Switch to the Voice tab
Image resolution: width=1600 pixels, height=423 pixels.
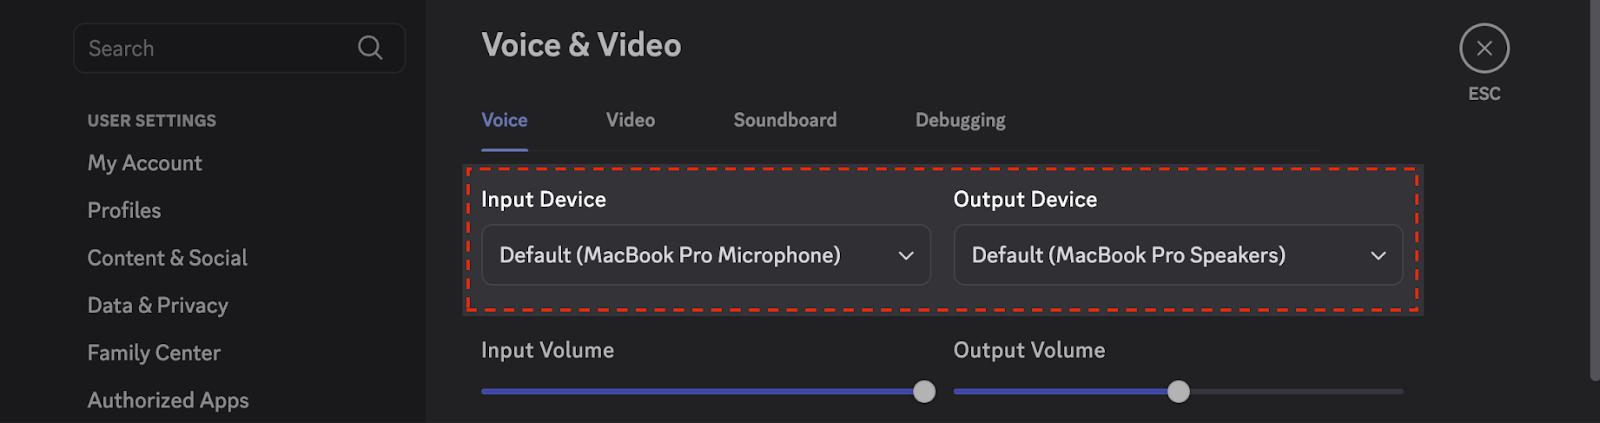[x=504, y=120]
